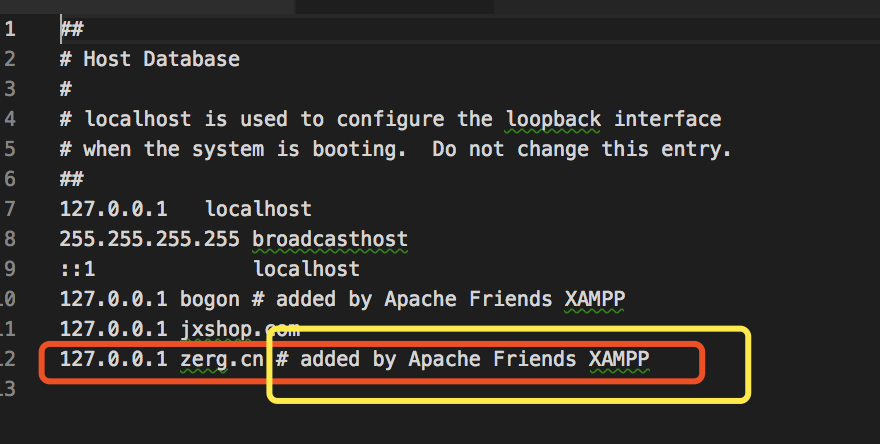
Task: Place cursor in 'Host Database' comment text
Action: [161, 59]
